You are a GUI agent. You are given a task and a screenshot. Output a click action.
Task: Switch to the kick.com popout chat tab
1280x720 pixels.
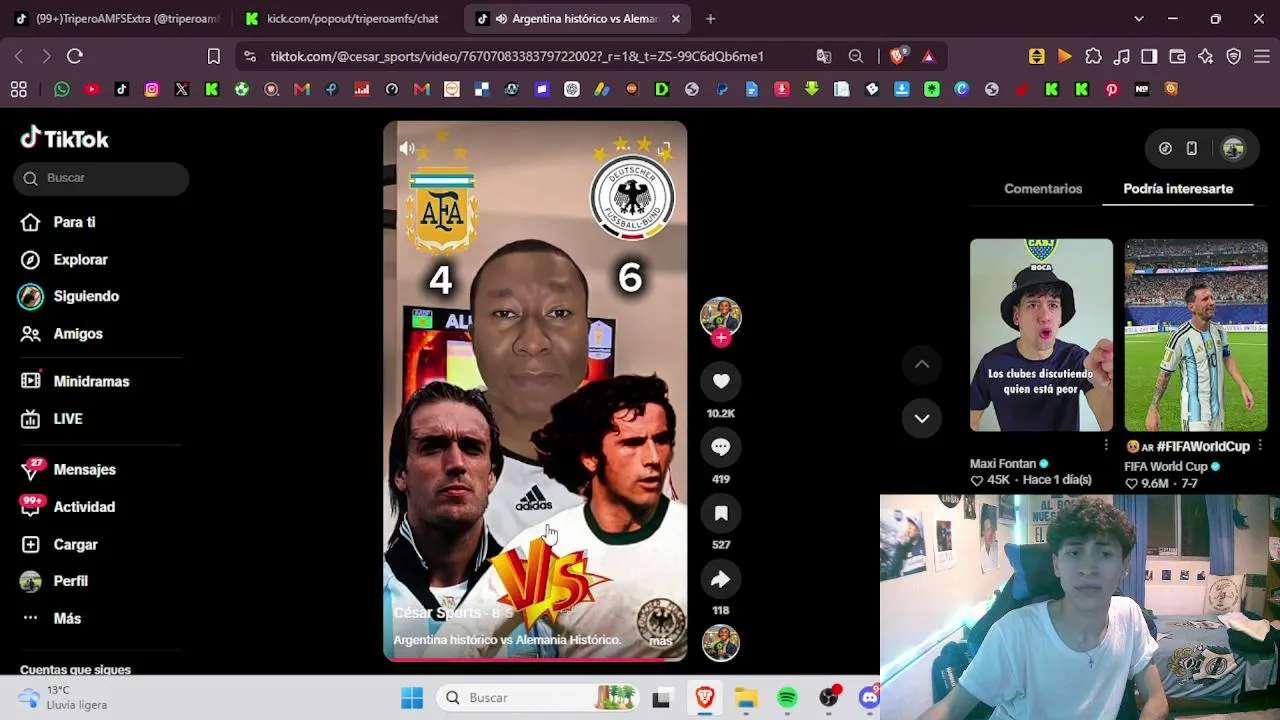[347, 19]
